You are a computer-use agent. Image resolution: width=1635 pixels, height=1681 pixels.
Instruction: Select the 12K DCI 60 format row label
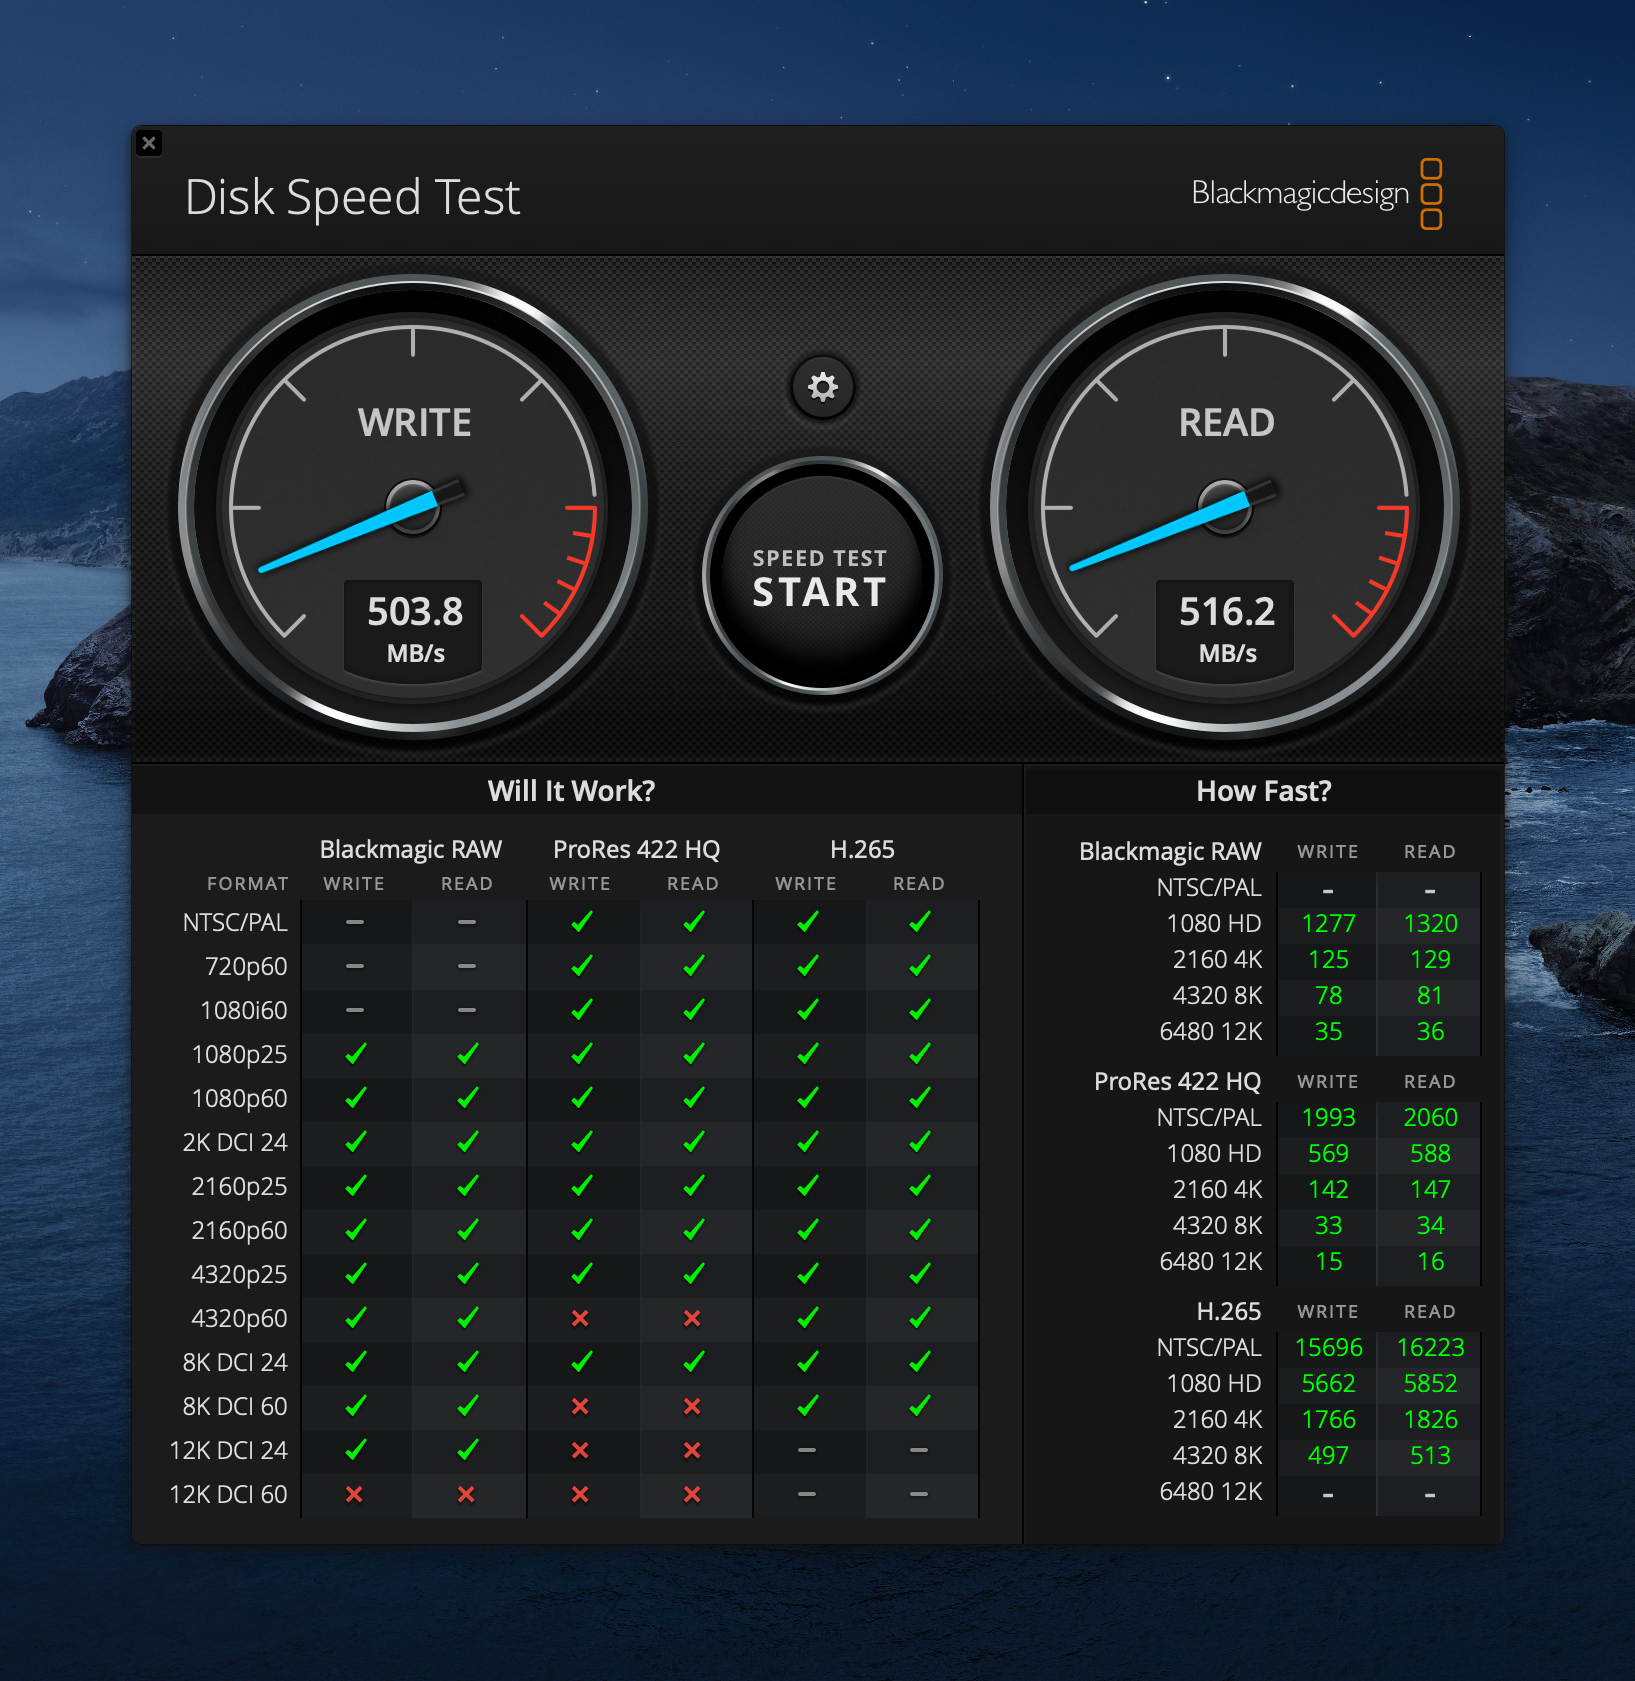(228, 1494)
